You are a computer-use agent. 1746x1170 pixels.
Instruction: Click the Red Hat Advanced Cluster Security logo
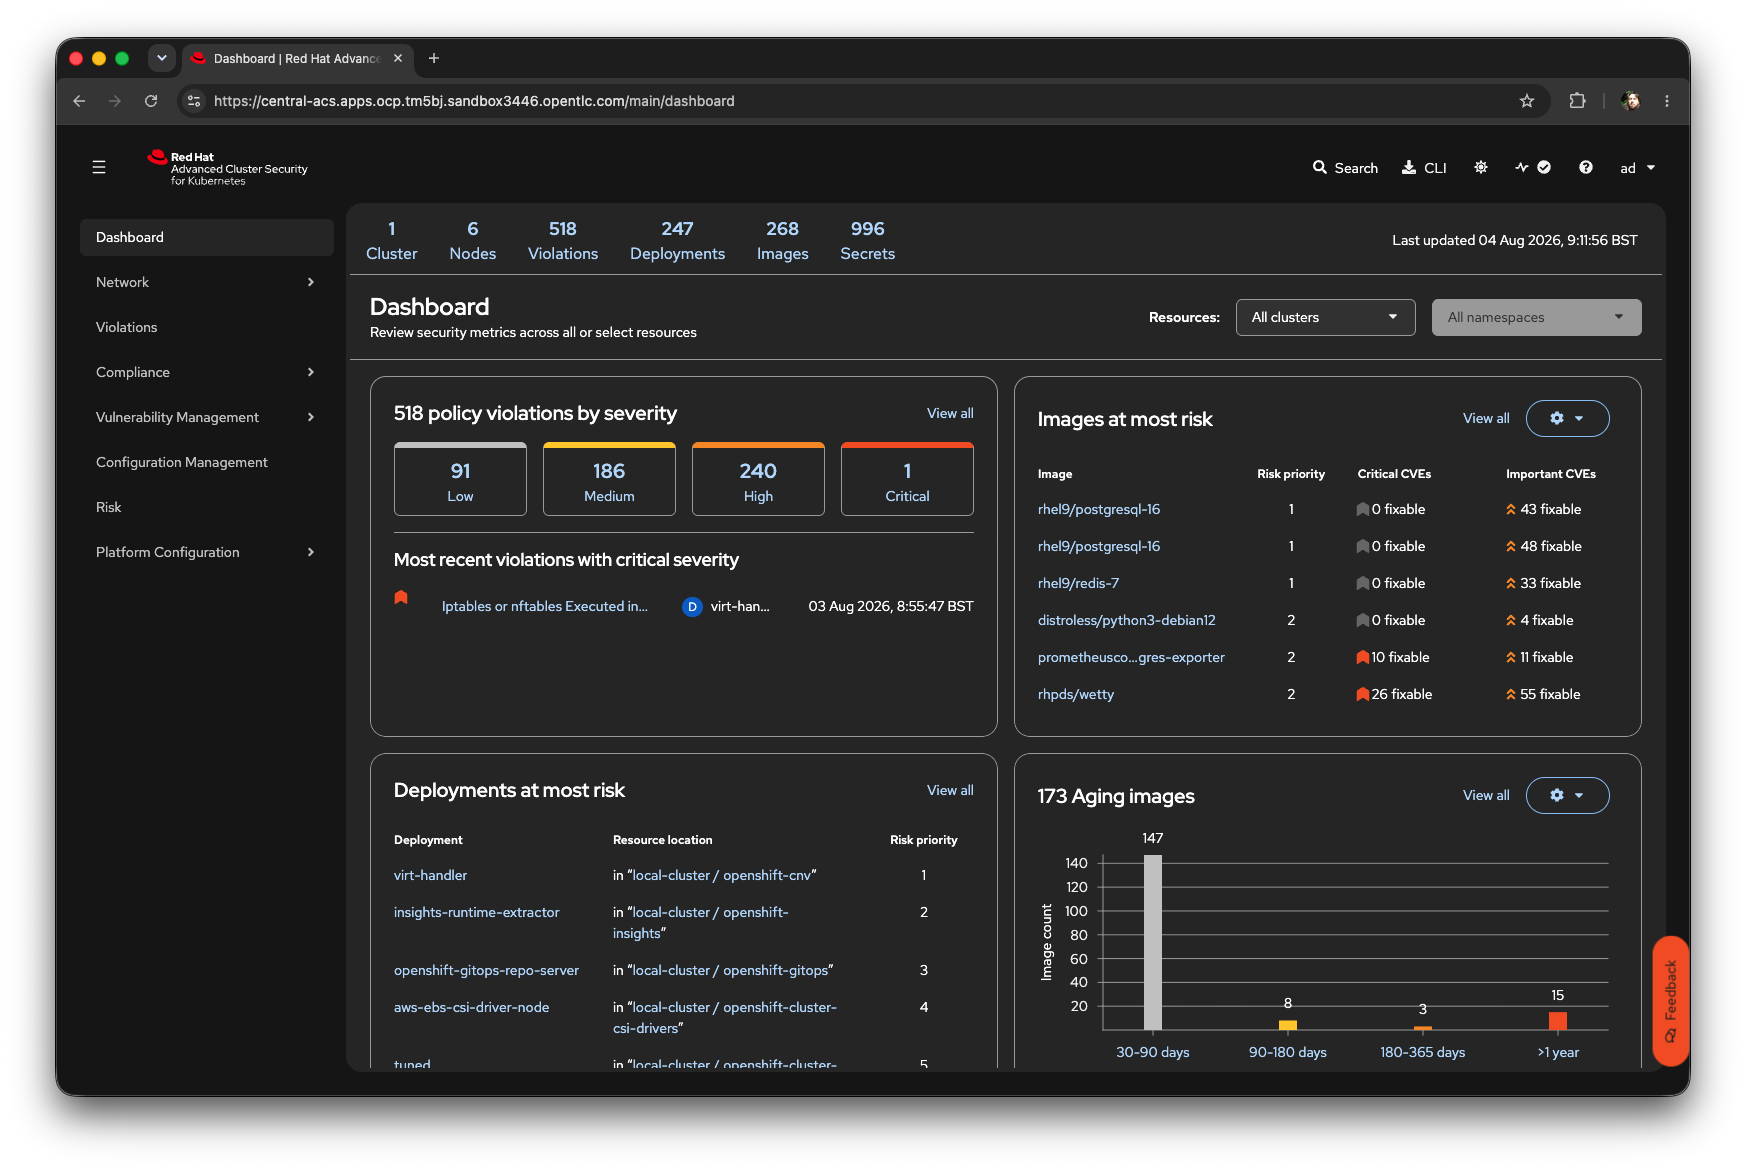pyautogui.click(x=227, y=168)
